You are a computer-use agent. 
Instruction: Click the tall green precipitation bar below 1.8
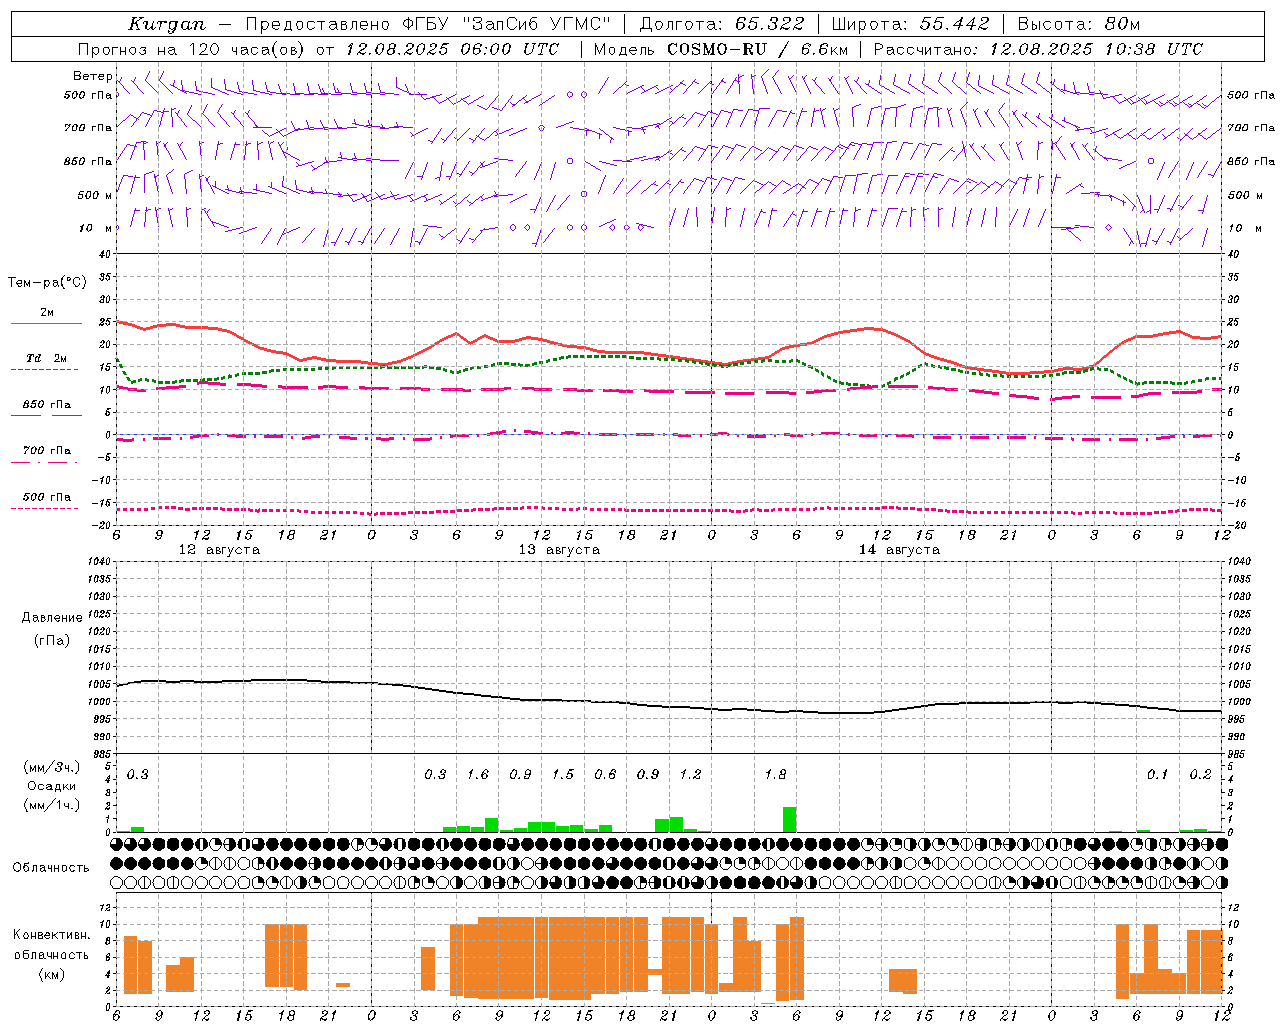click(790, 819)
